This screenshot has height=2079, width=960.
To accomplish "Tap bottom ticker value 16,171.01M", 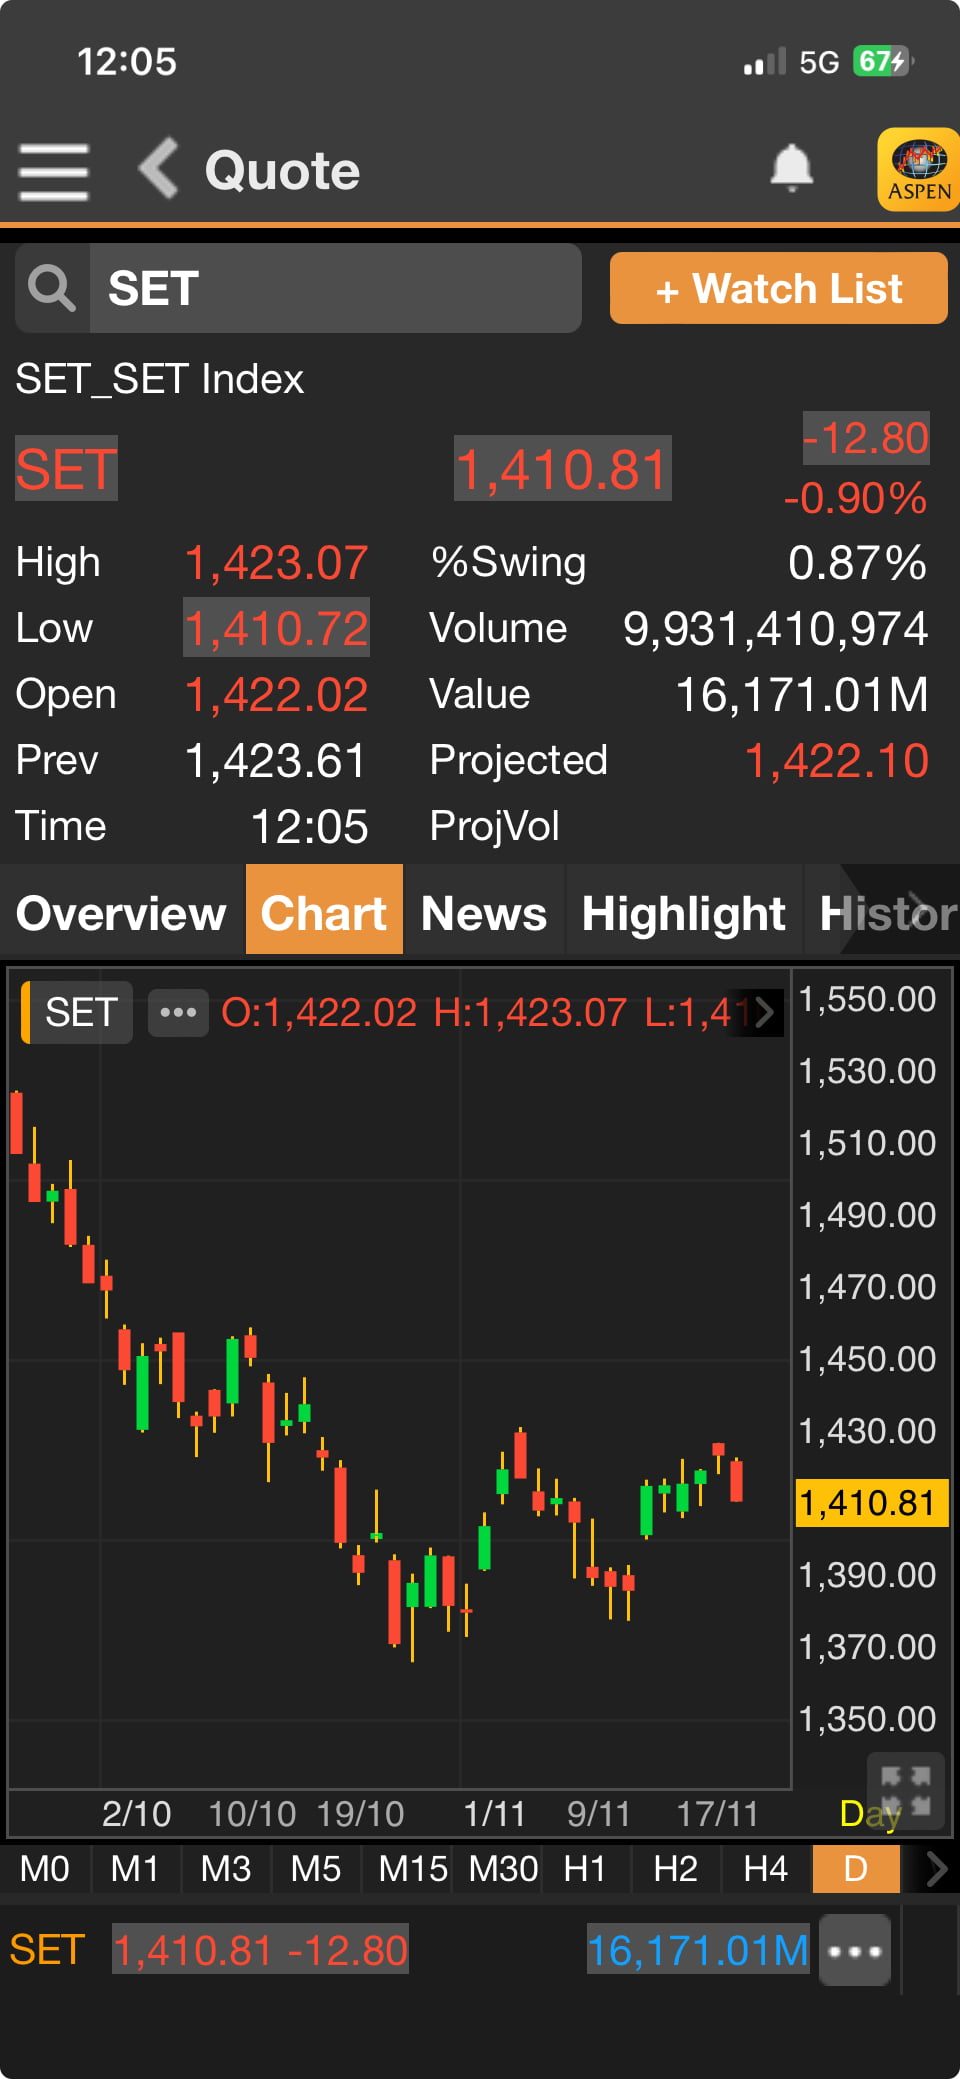I will [698, 1950].
